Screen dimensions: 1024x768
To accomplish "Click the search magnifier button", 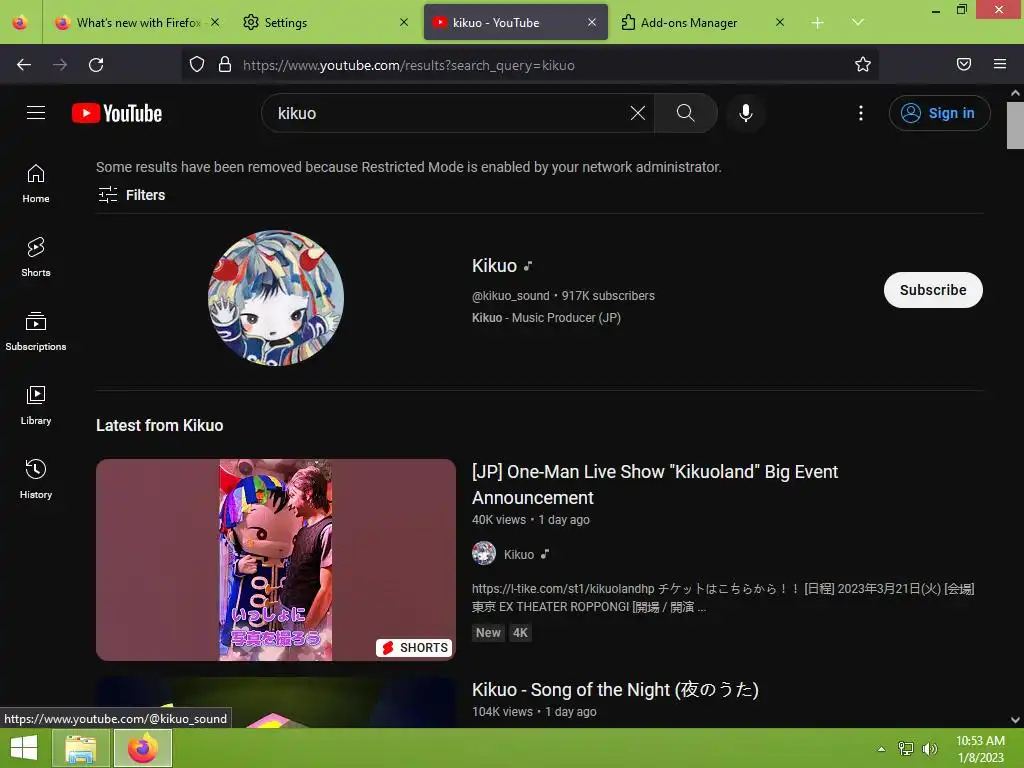I will (x=686, y=113).
